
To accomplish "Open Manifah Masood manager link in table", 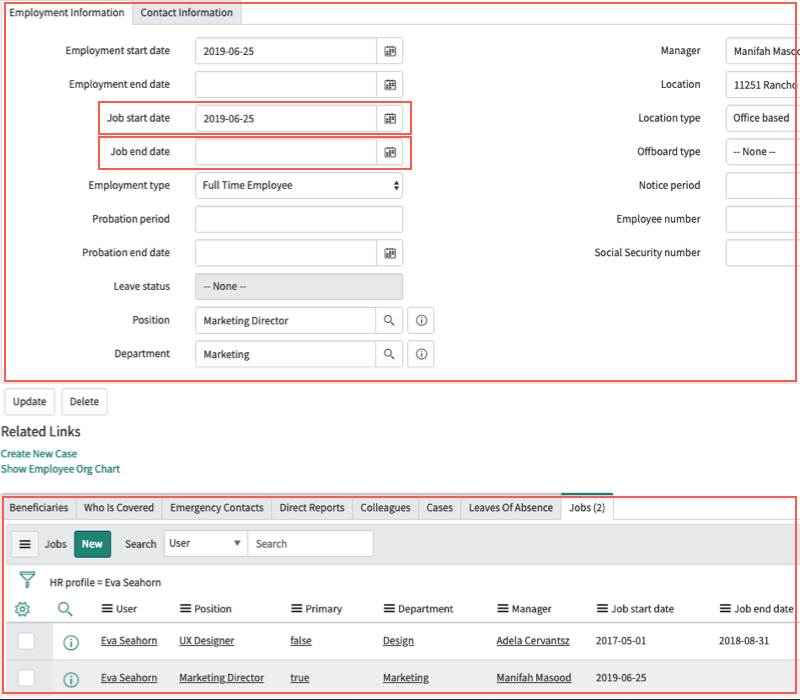I will tap(534, 678).
